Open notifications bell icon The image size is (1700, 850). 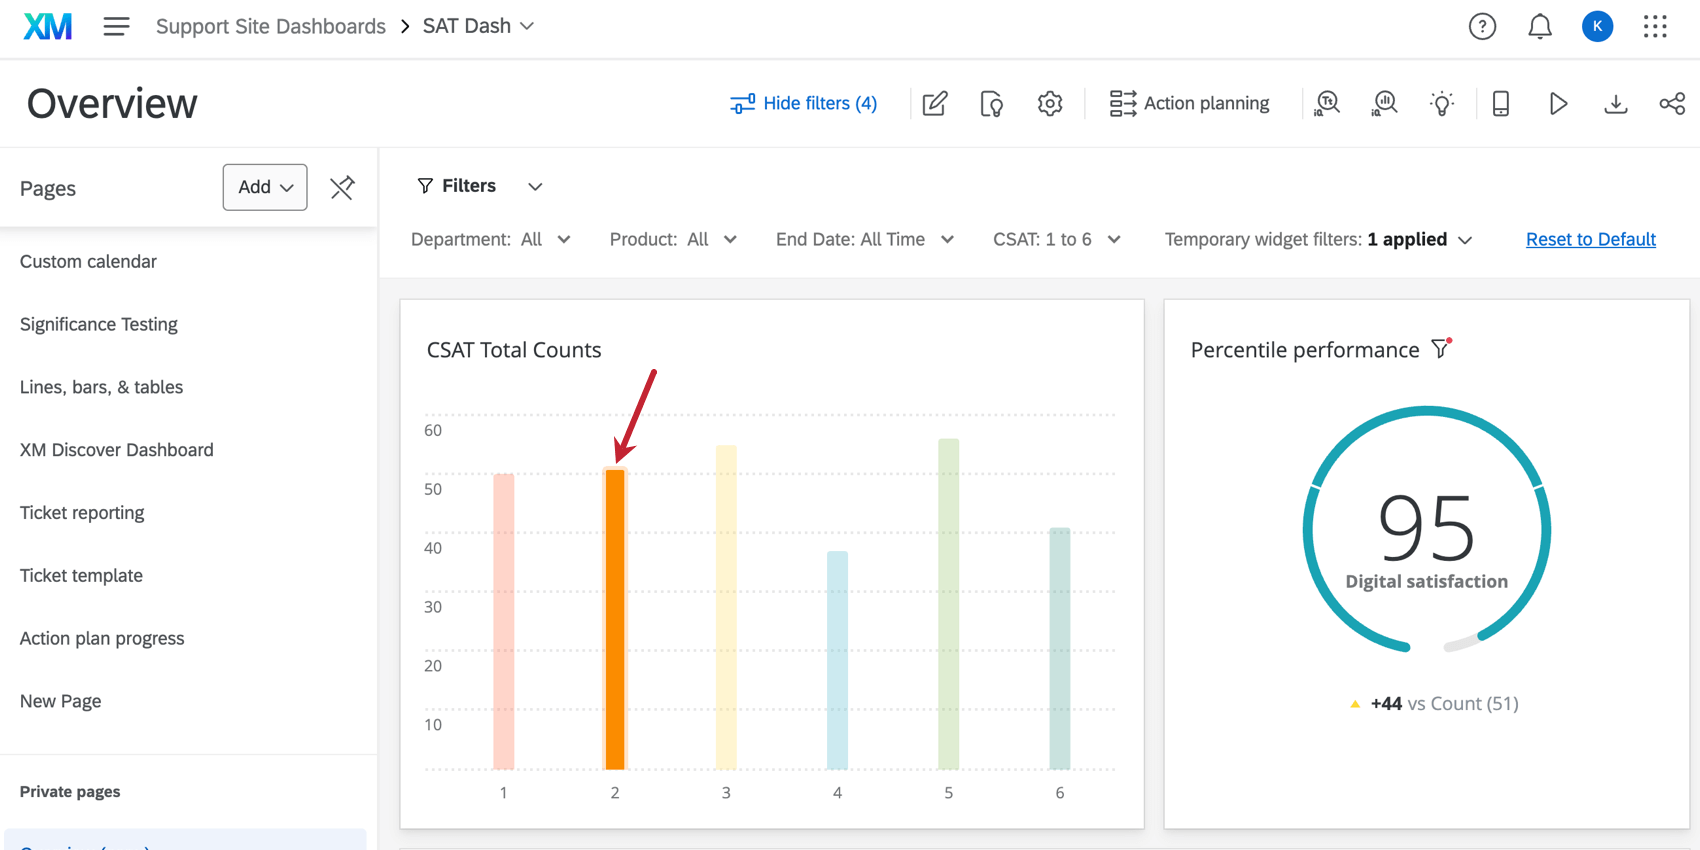[1539, 27]
